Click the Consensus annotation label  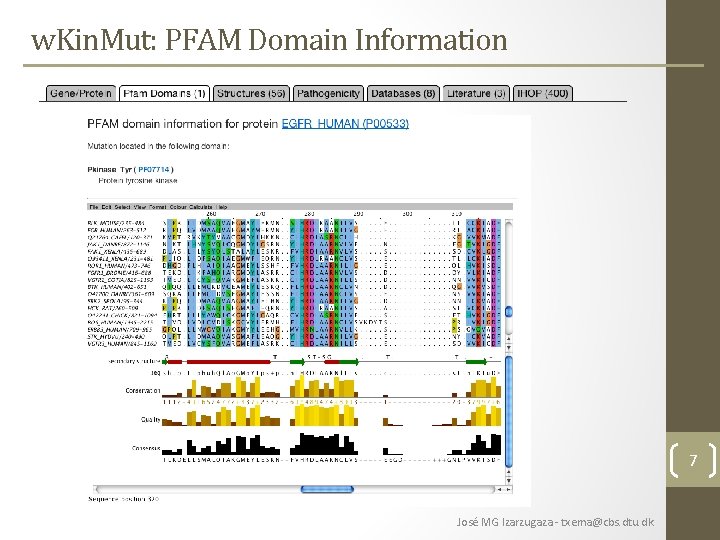146,448
